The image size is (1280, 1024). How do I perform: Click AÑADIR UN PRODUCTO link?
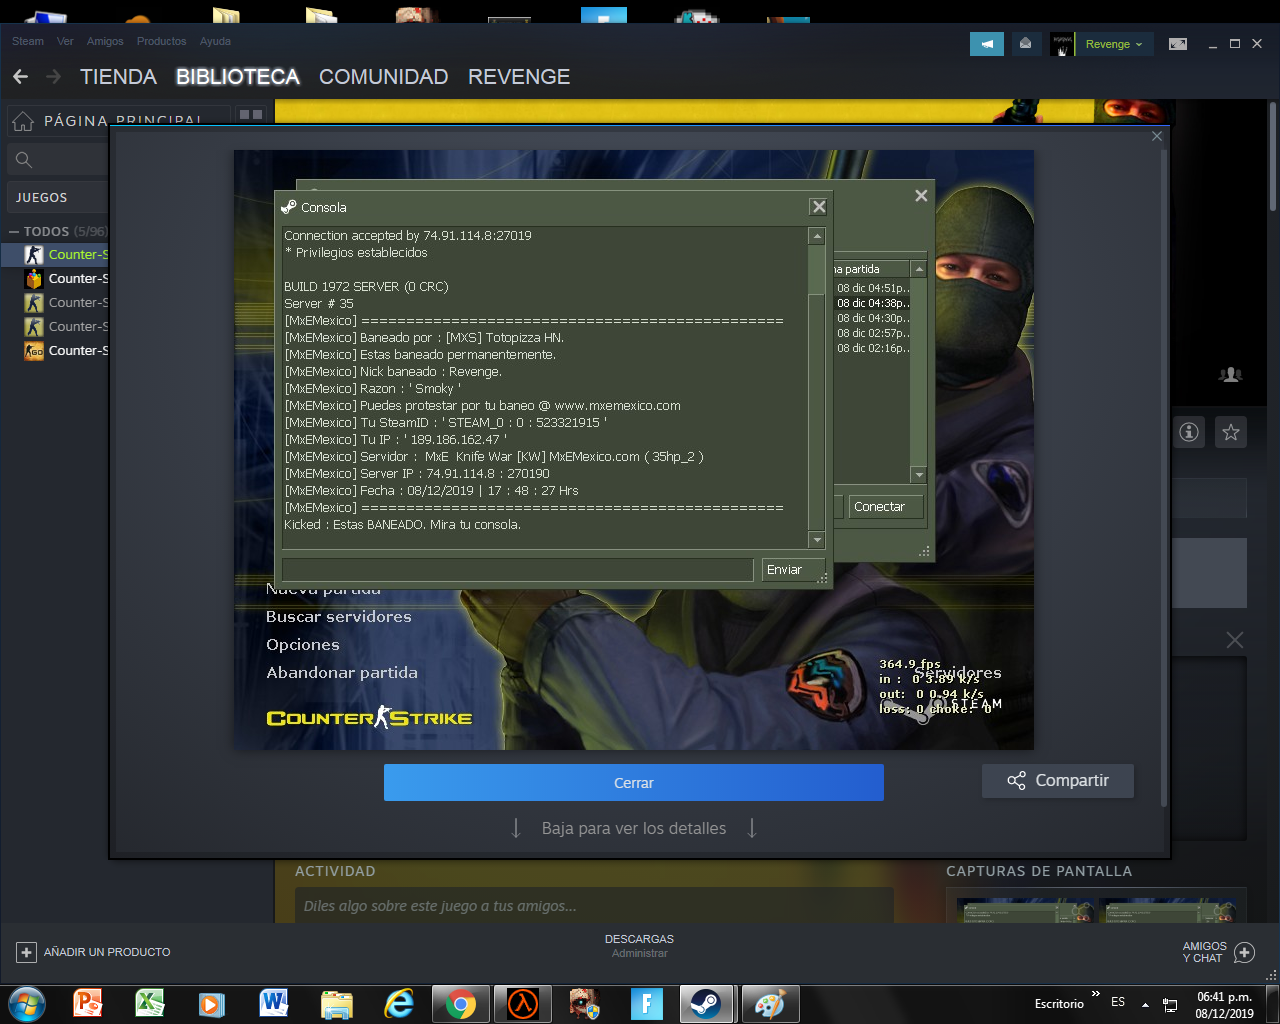107,952
